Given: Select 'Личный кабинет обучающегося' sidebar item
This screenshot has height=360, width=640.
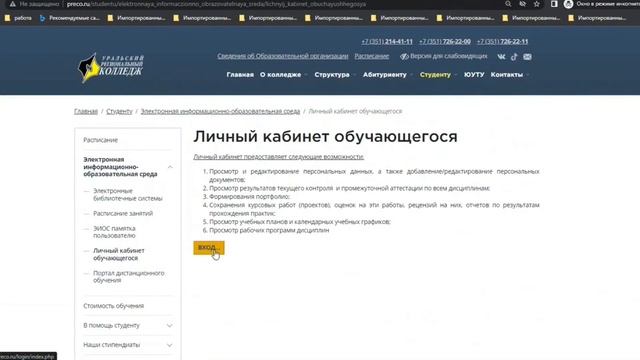Looking at the screenshot, I should (119, 254).
